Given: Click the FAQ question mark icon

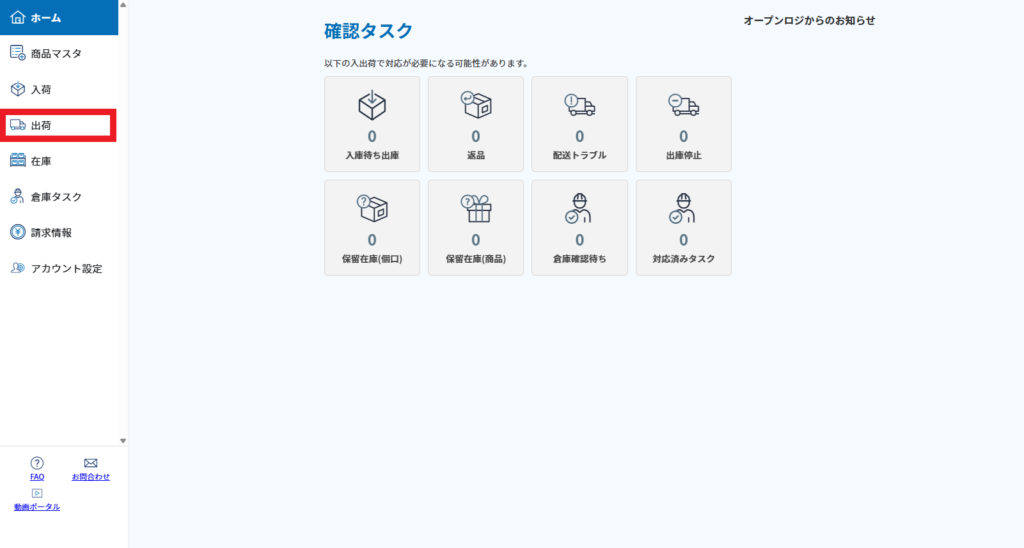Looking at the screenshot, I should (x=37, y=463).
